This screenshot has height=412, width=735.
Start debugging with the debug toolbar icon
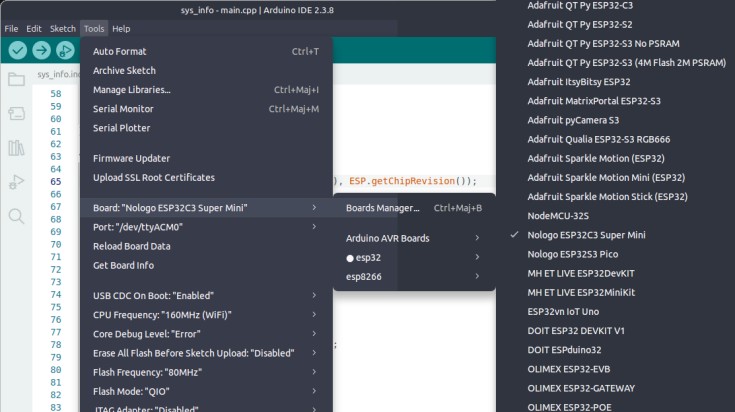pyautogui.click(x=65, y=50)
